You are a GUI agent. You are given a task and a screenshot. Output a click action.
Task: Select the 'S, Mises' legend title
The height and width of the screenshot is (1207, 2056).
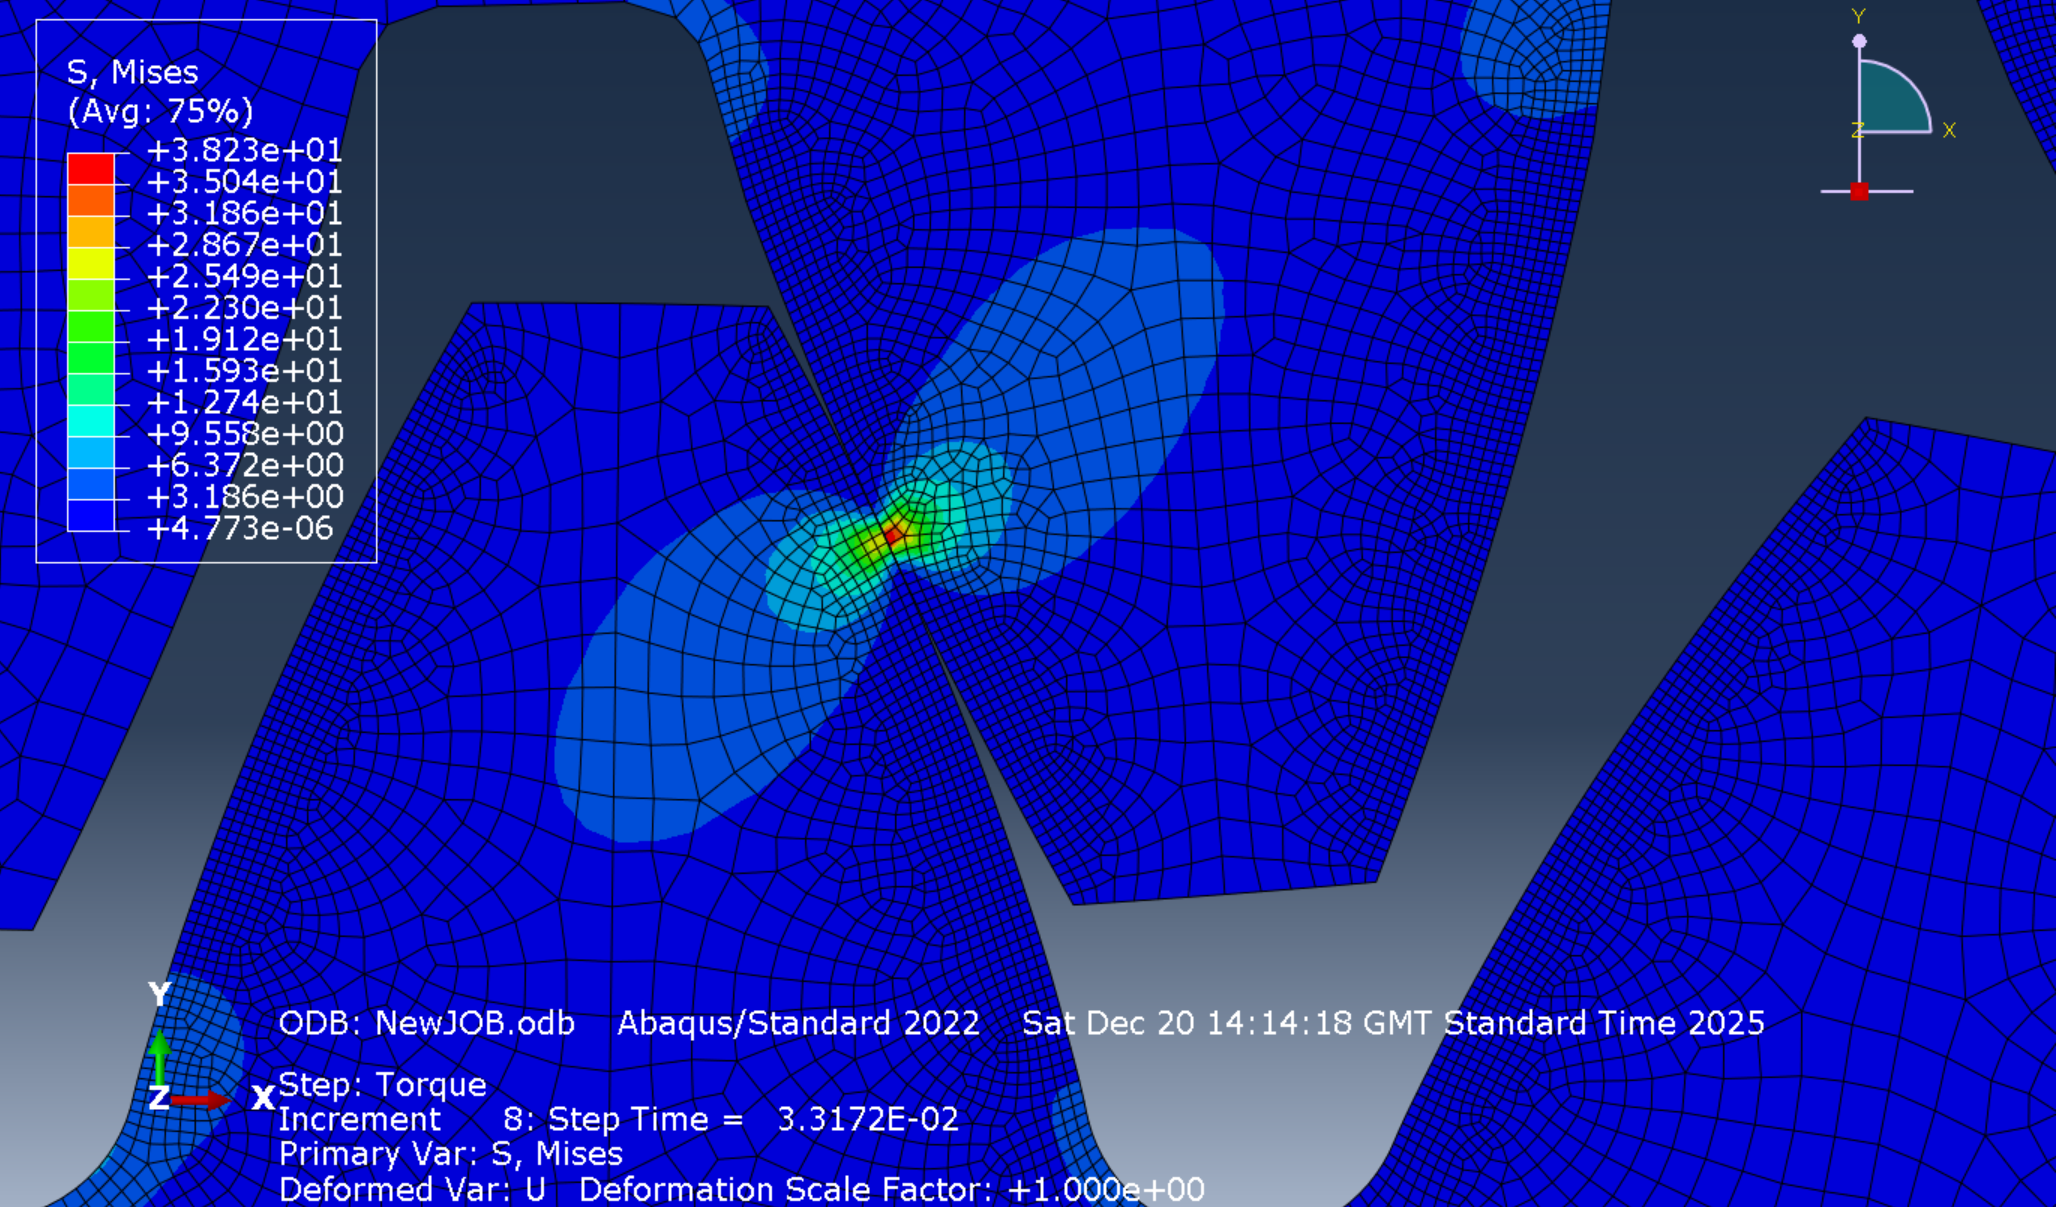[x=132, y=72]
